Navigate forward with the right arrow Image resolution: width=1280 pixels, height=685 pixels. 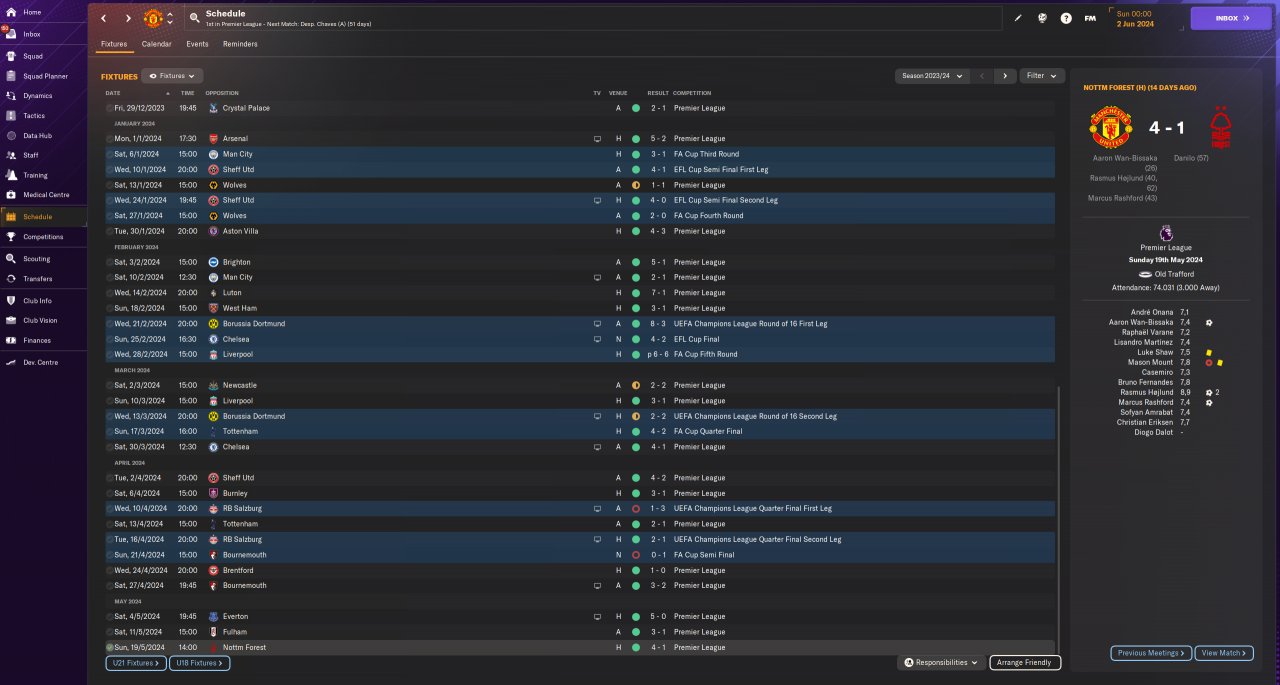point(128,18)
